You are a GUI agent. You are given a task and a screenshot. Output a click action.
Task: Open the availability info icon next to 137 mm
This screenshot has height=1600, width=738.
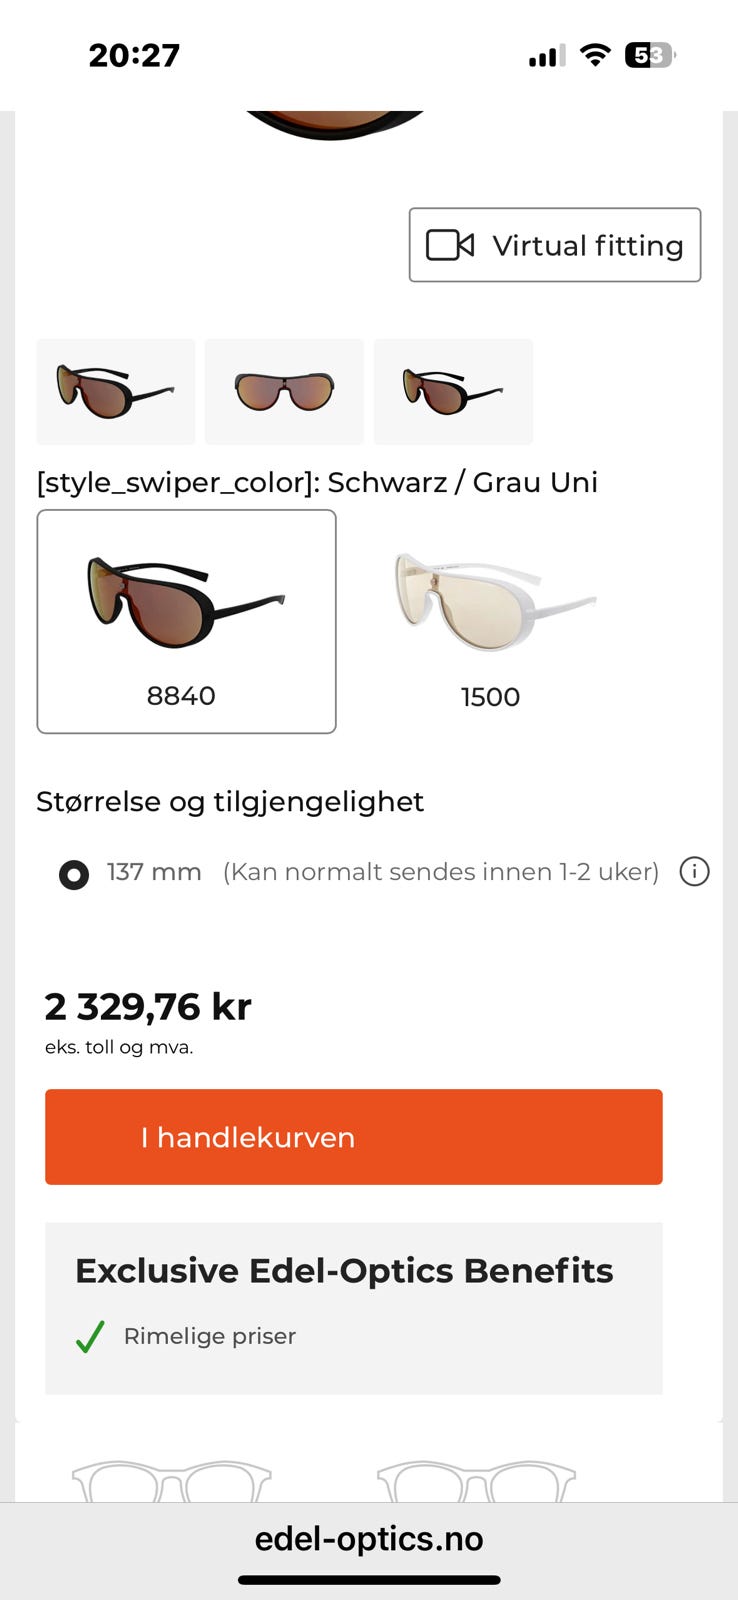[x=694, y=872]
